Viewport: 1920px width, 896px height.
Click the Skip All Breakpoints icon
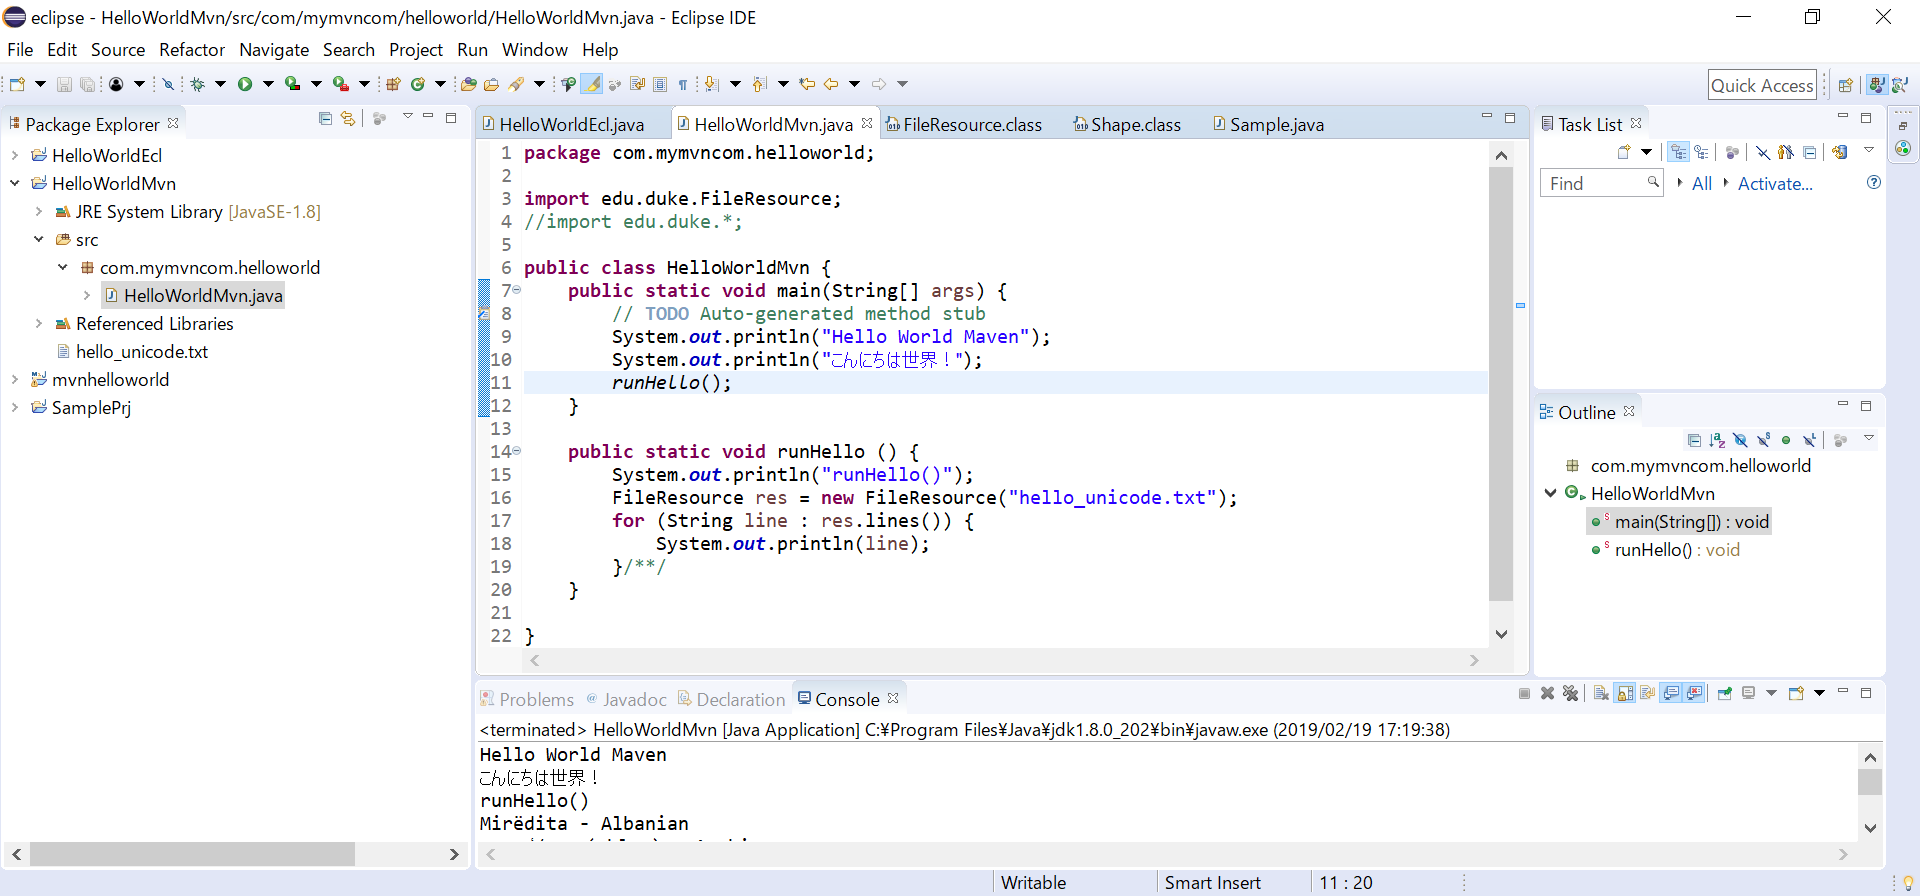click(x=168, y=84)
